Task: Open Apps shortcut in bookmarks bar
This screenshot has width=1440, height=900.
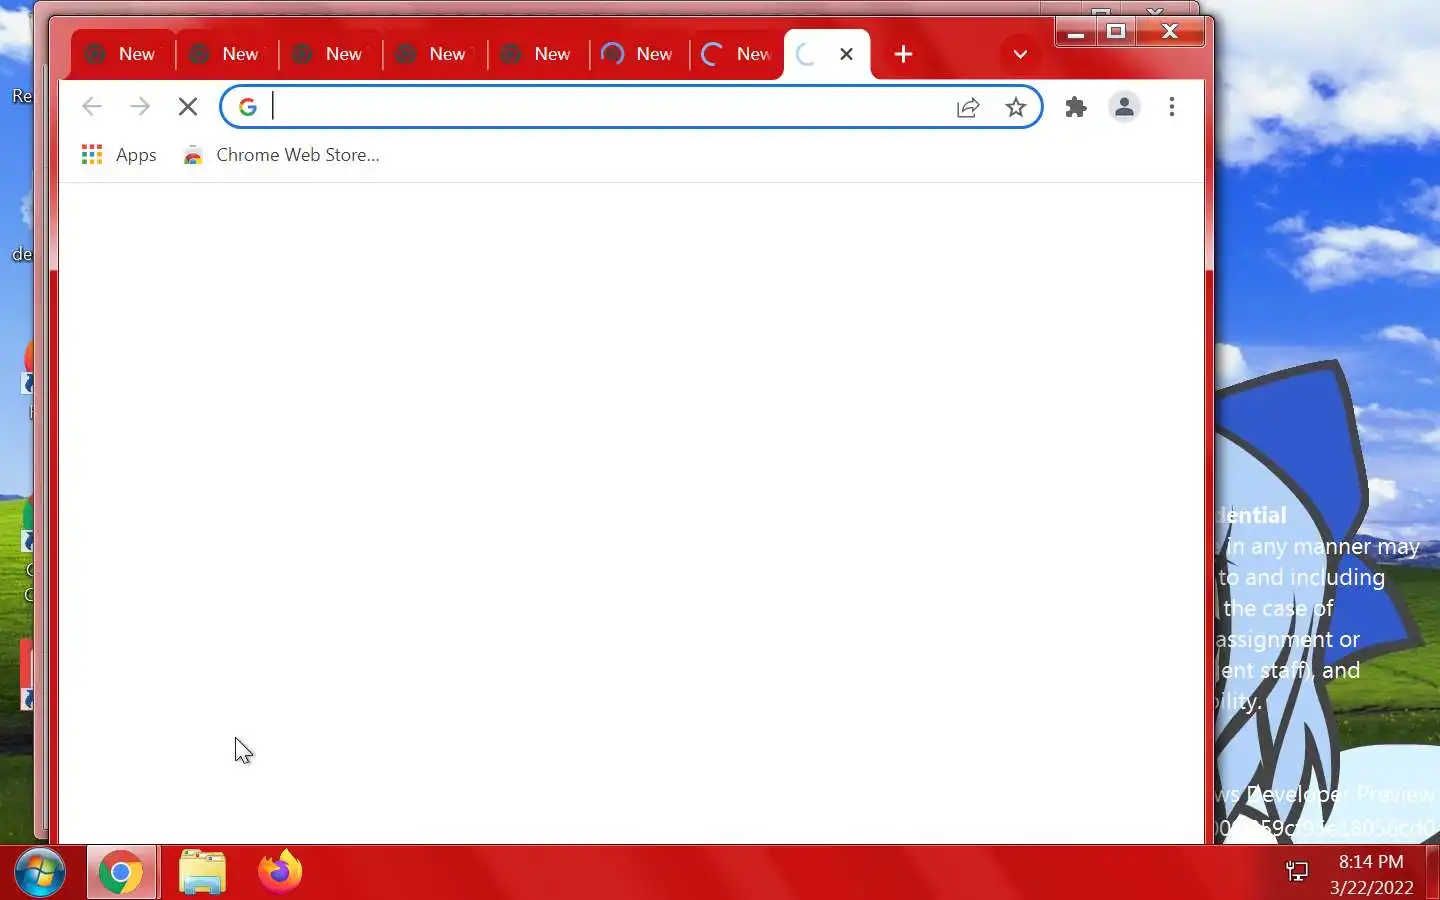Action: coord(119,155)
